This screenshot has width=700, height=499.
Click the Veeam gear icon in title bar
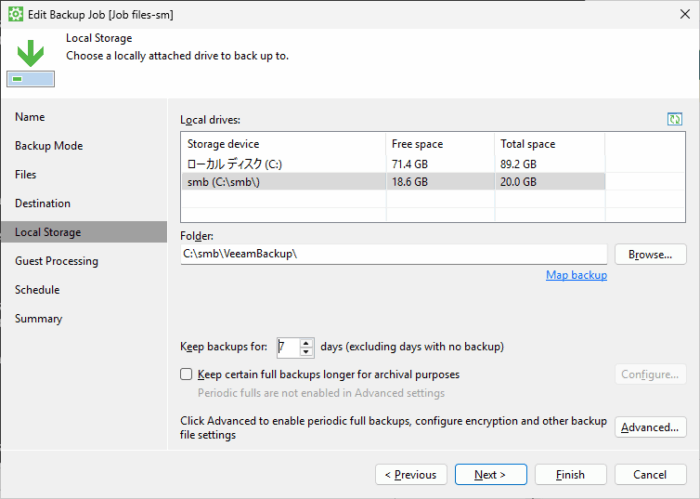(x=16, y=14)
